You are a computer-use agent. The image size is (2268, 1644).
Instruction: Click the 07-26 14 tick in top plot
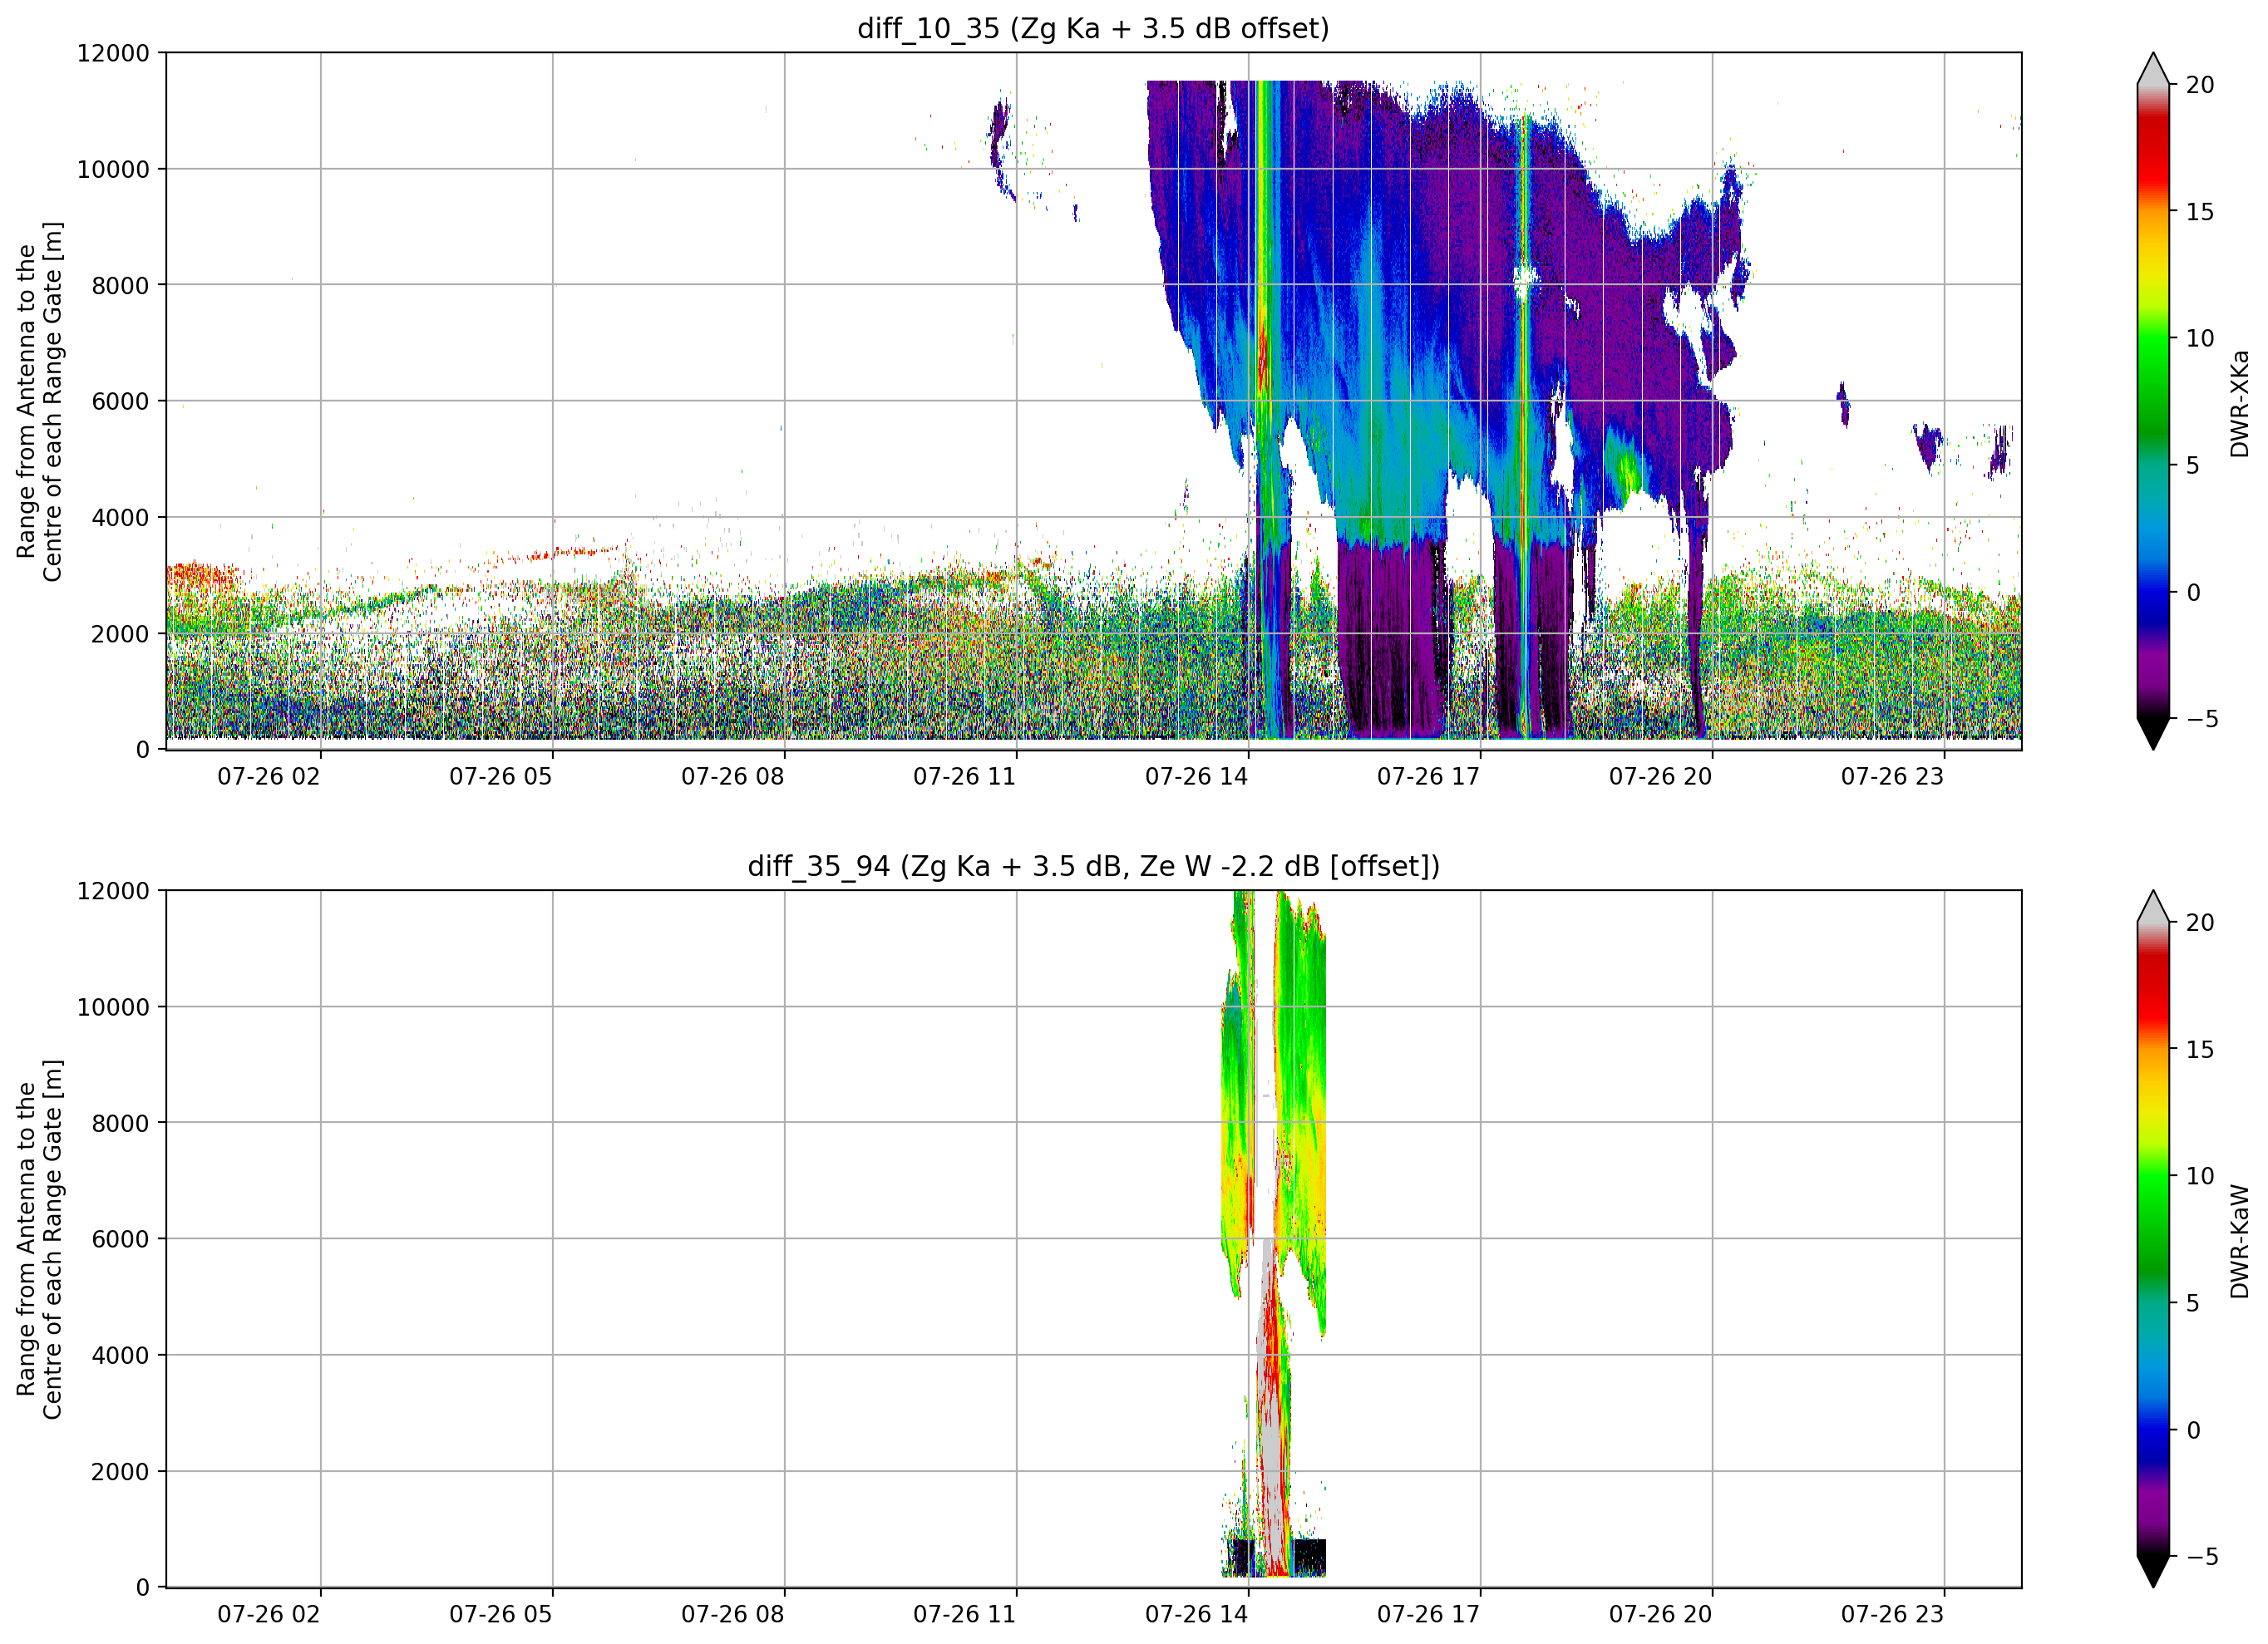coord(1197,776)
